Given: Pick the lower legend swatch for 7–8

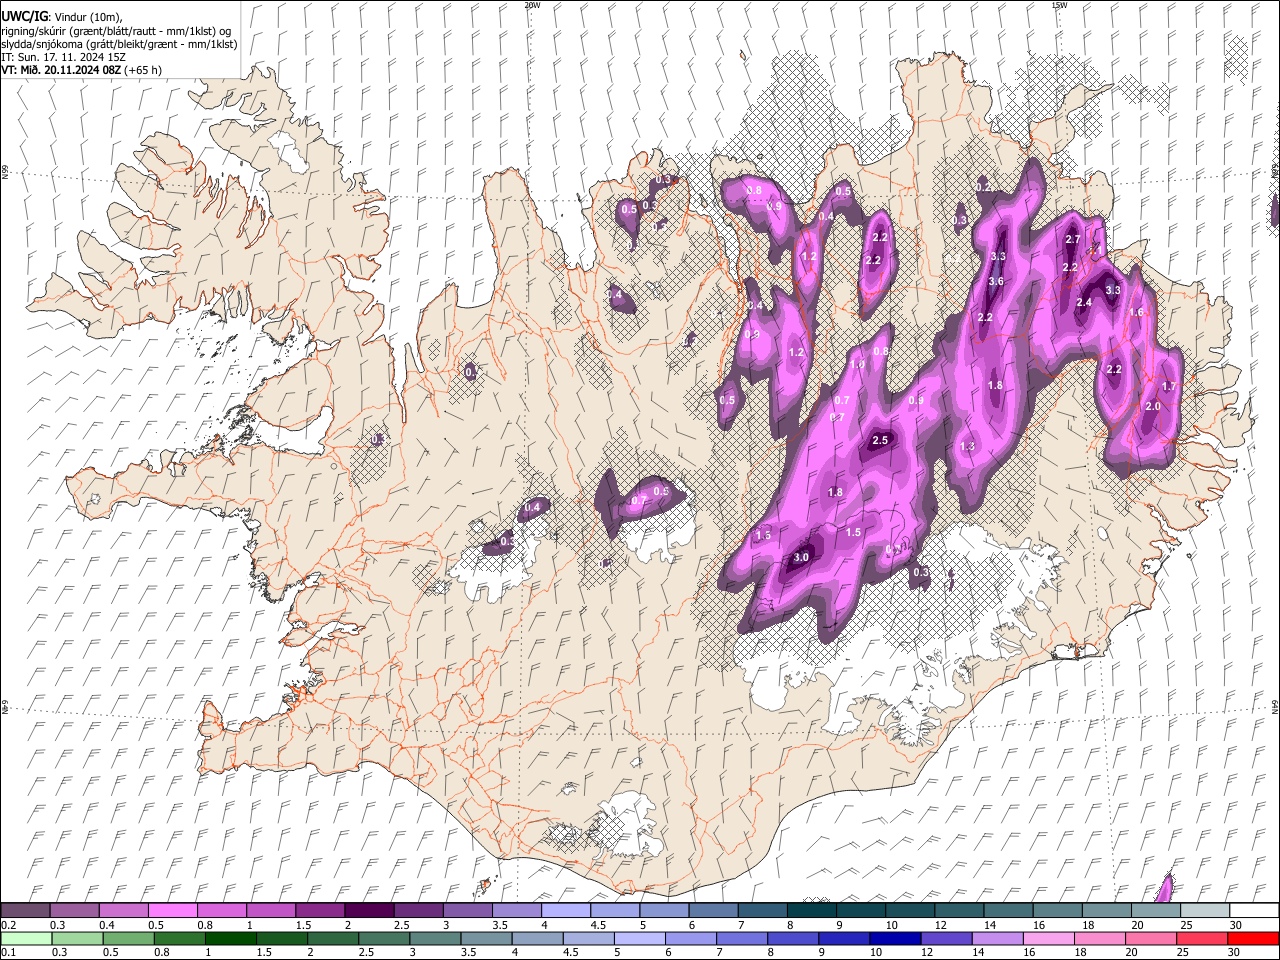Looking at the screenshot, I should point(741,938).
